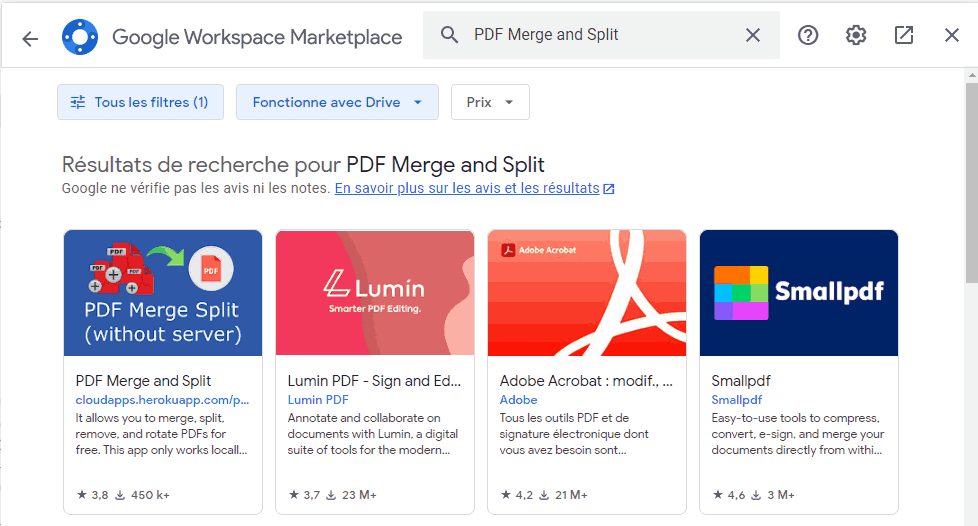Screen dimensions: 978x526
Task: Expand Fonctionne avec Drive dropdown
Action: pyautogui.click(x=337, y=102)
